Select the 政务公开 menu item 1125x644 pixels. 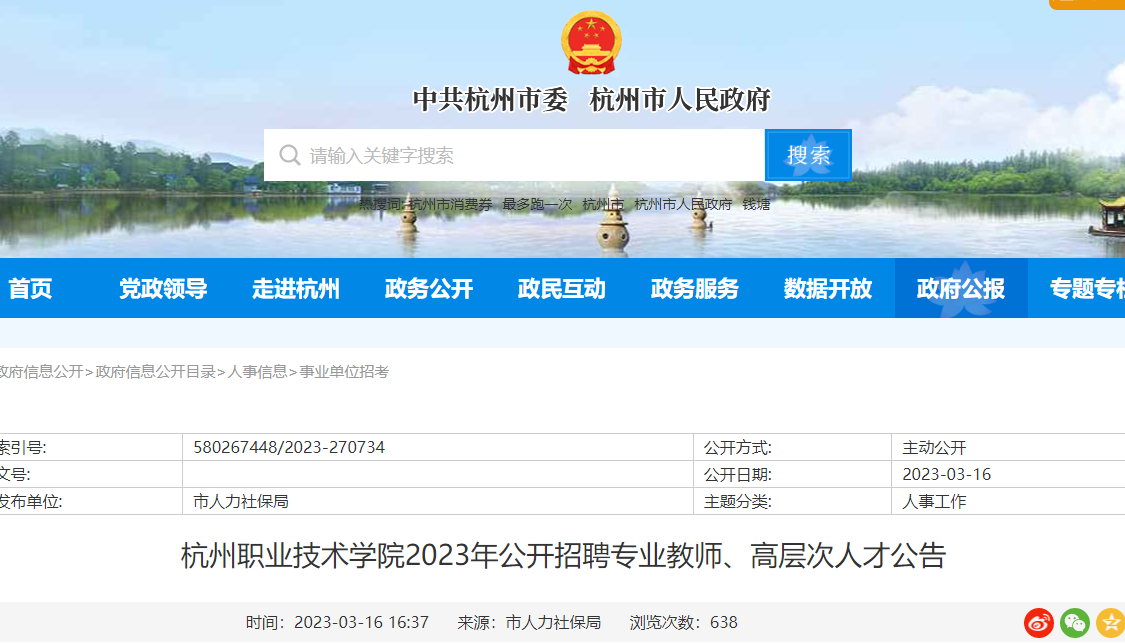pos(429,288)
